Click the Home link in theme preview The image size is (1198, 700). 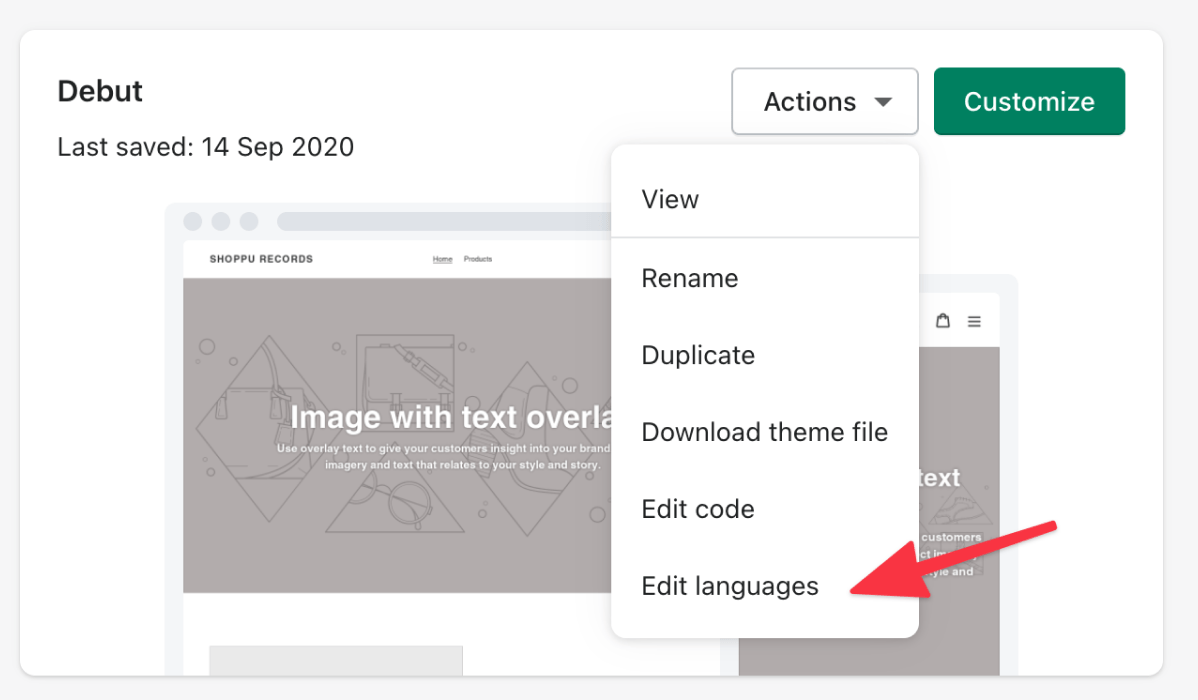point(442,258)
